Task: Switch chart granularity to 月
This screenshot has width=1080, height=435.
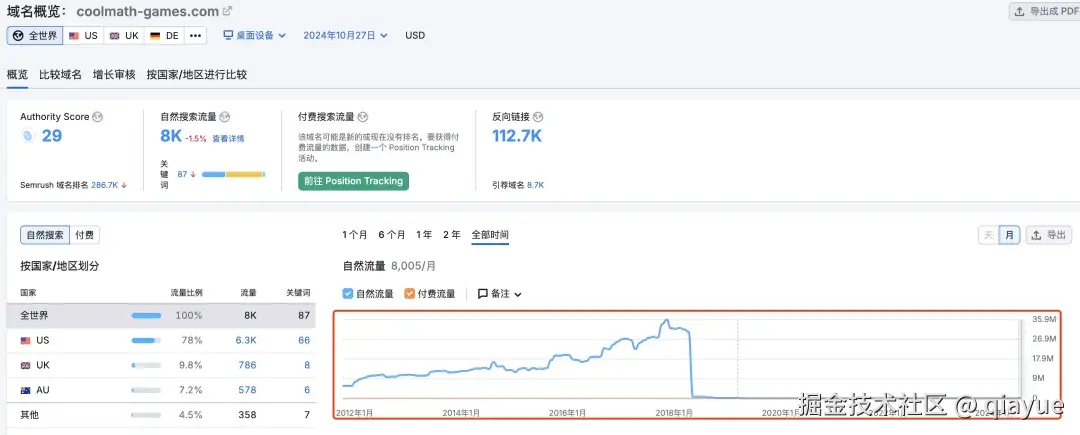Action: (1010, 235)
